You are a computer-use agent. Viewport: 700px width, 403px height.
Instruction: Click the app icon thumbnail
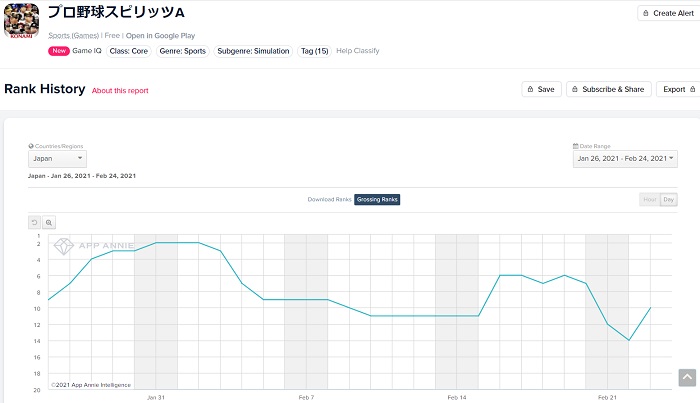[x=21, y=21]
